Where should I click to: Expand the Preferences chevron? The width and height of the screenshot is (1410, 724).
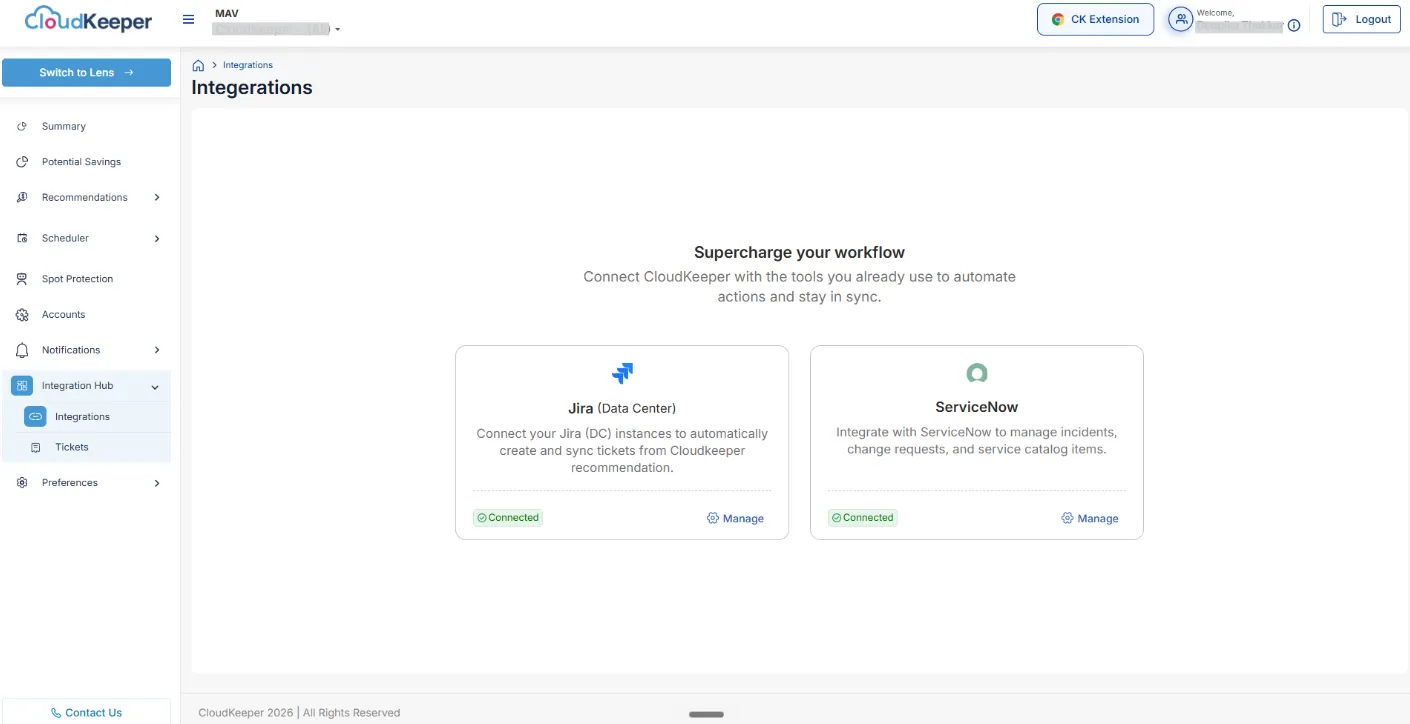[157, 483]
